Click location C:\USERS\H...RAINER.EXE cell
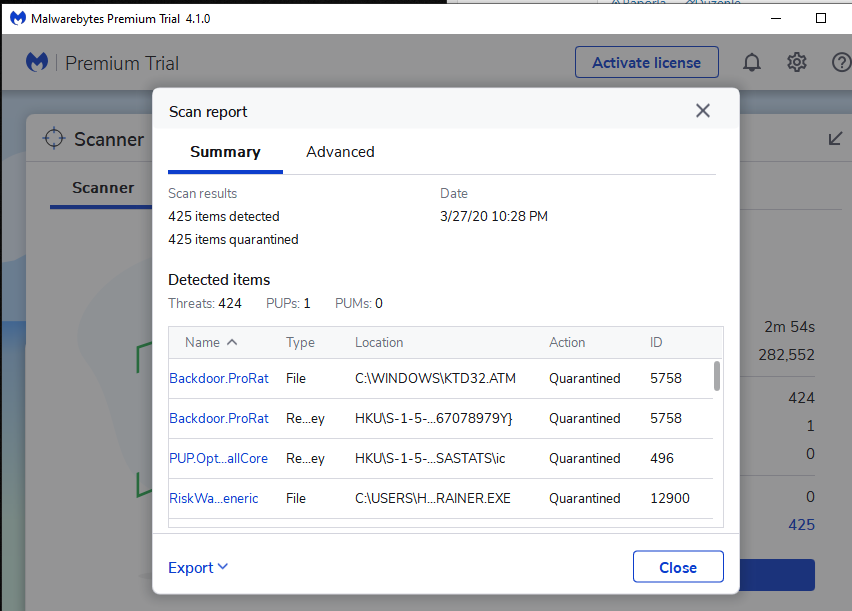 pyautogui.click(x=433, y=498)
